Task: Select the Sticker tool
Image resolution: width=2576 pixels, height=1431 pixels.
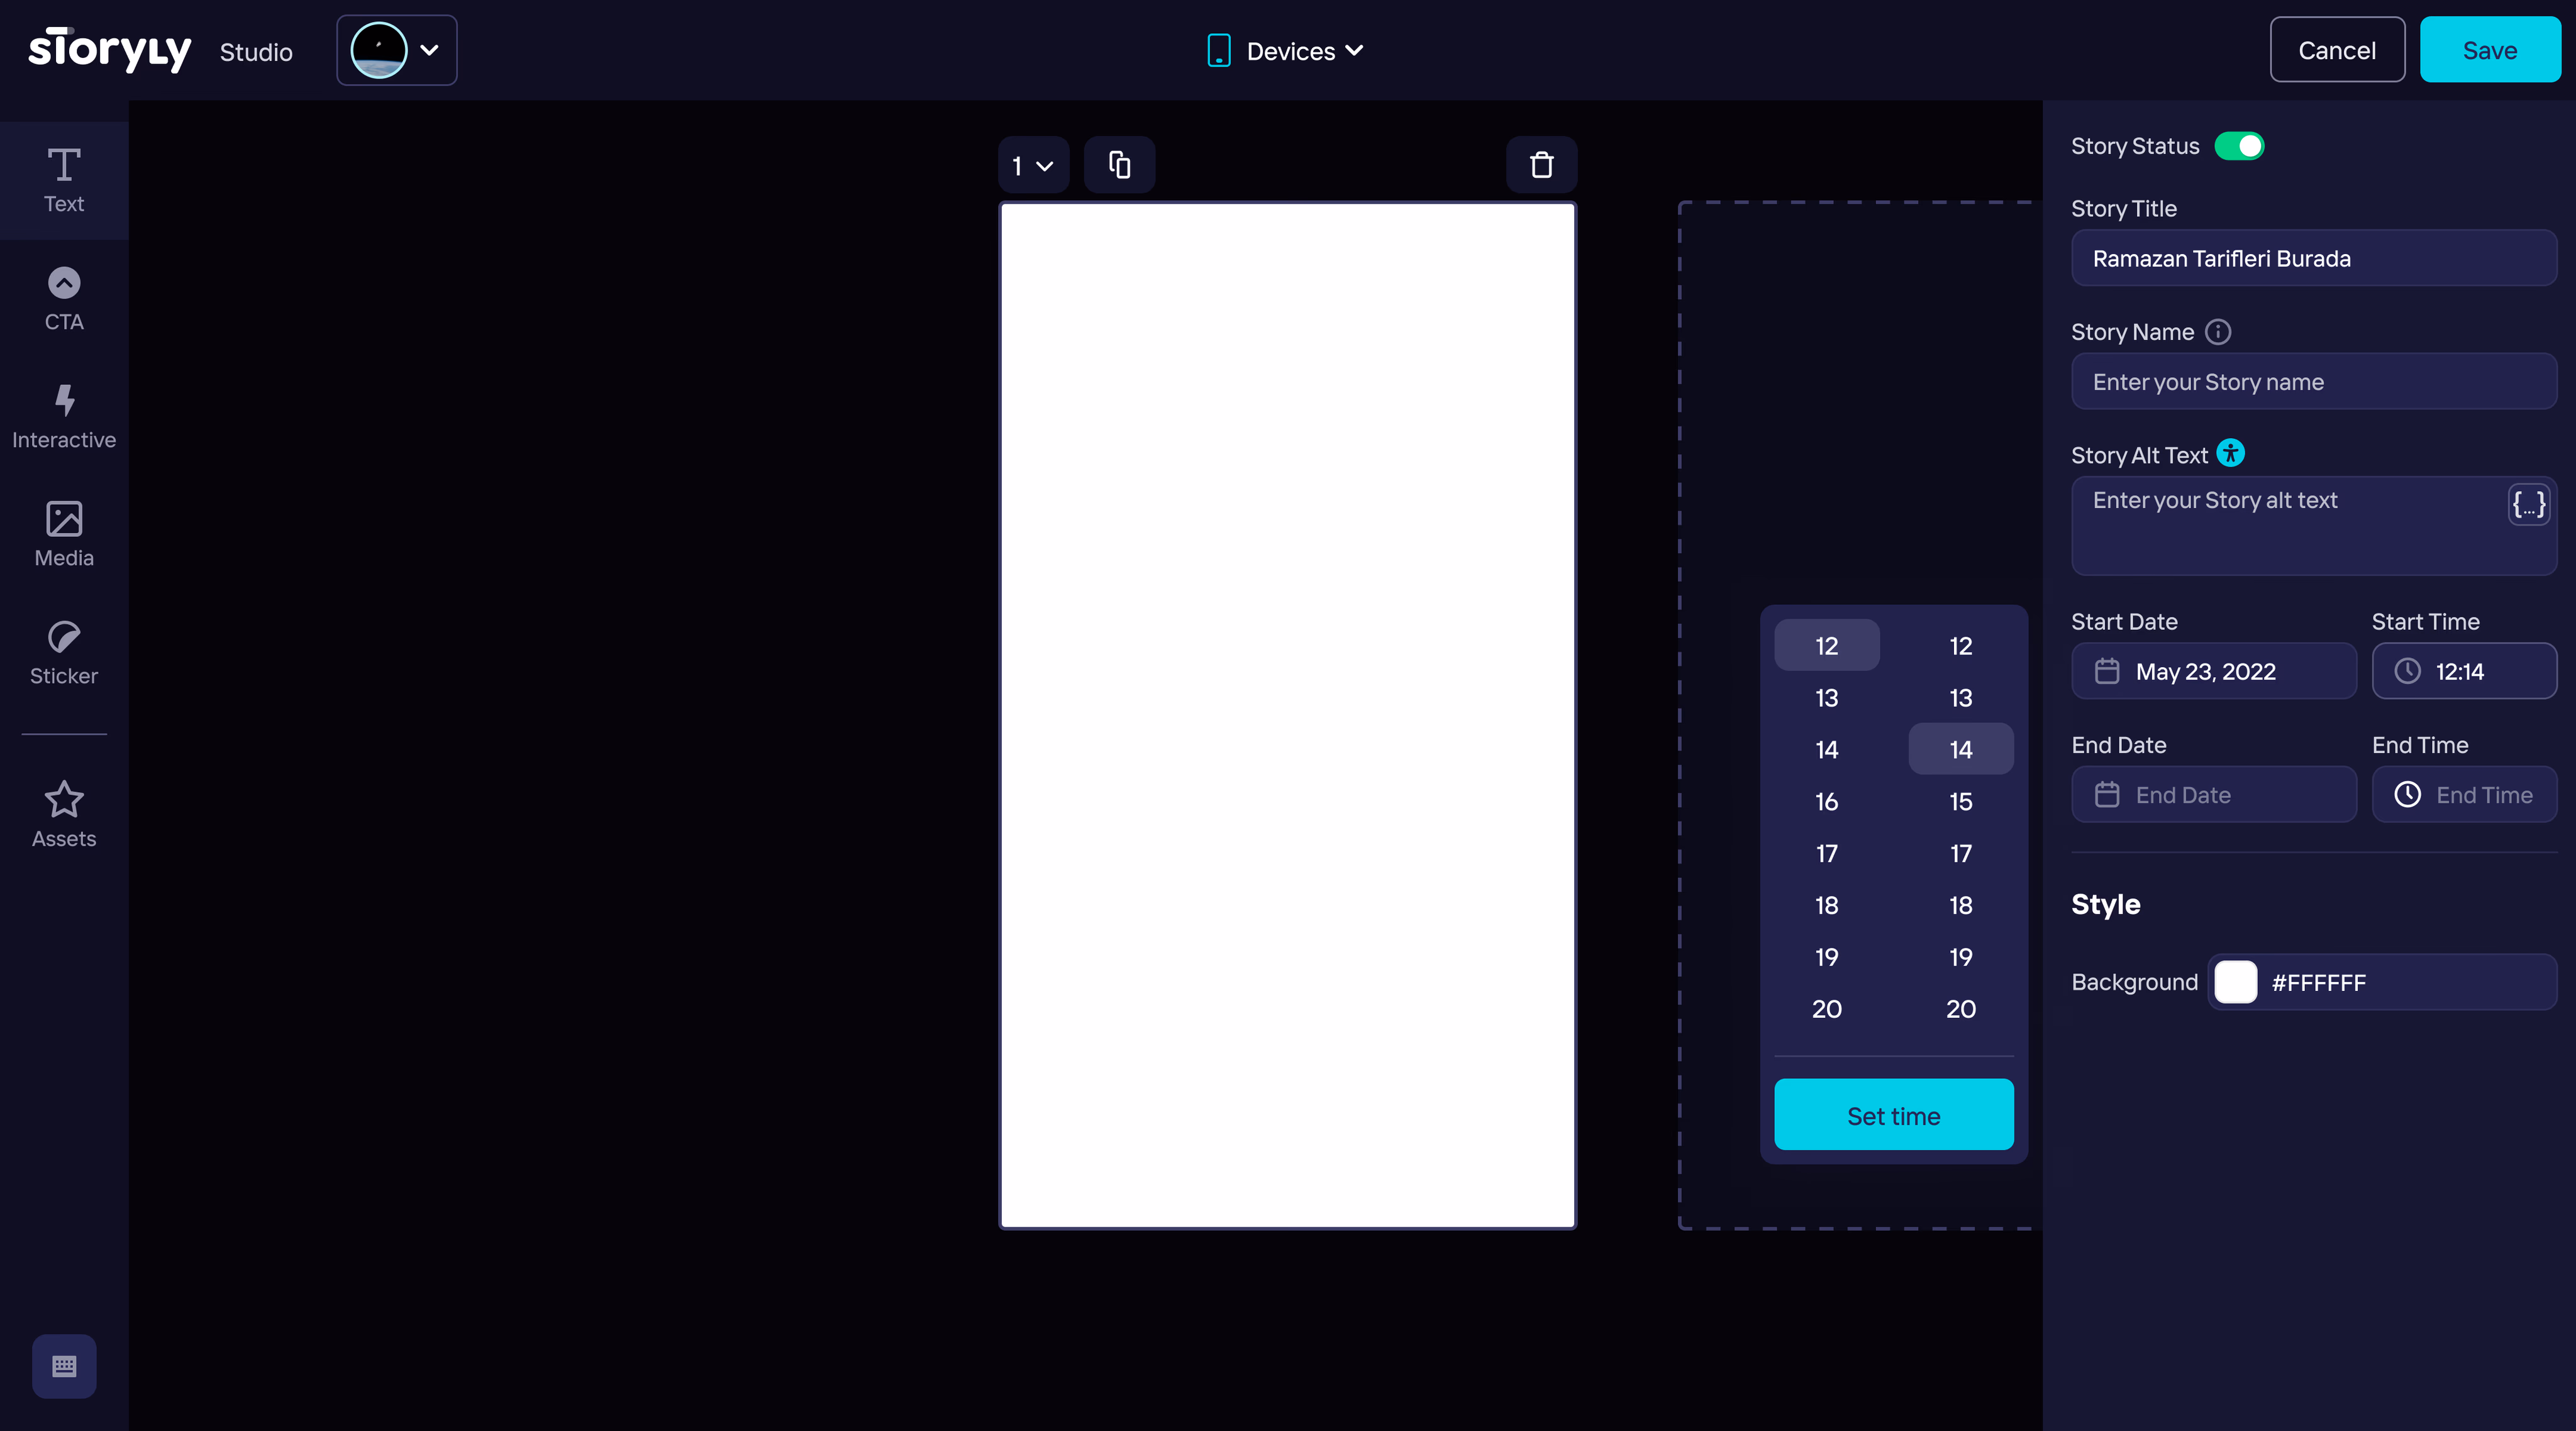Action: pos(64,653)
